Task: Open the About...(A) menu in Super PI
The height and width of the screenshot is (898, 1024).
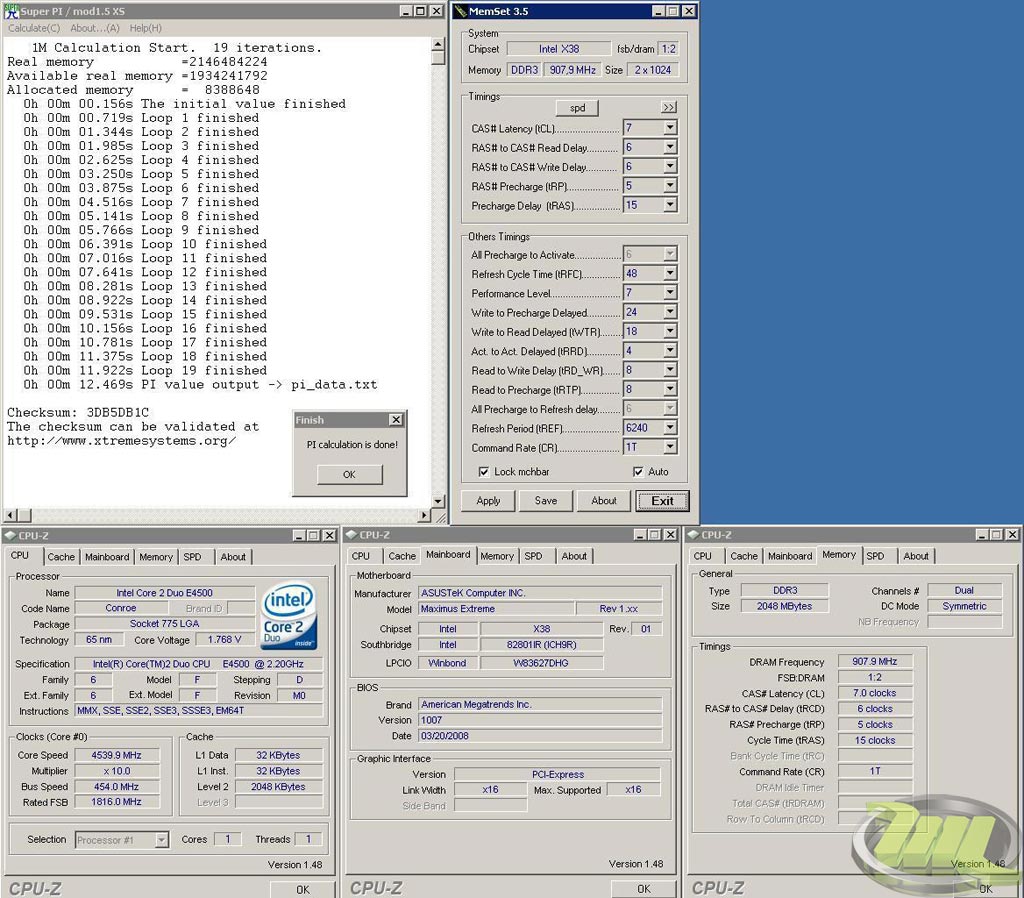Action: click(95, 28)
